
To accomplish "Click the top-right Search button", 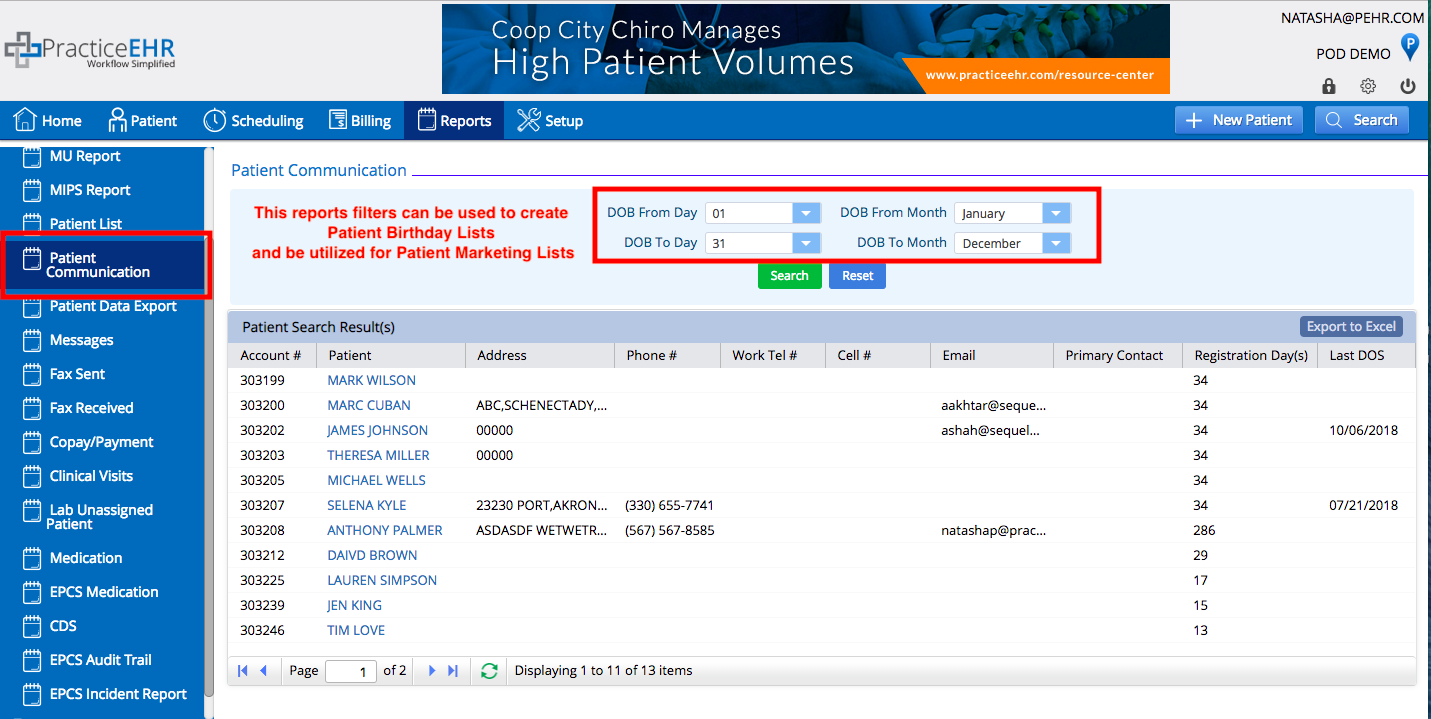I will (x=1361, y=120).
